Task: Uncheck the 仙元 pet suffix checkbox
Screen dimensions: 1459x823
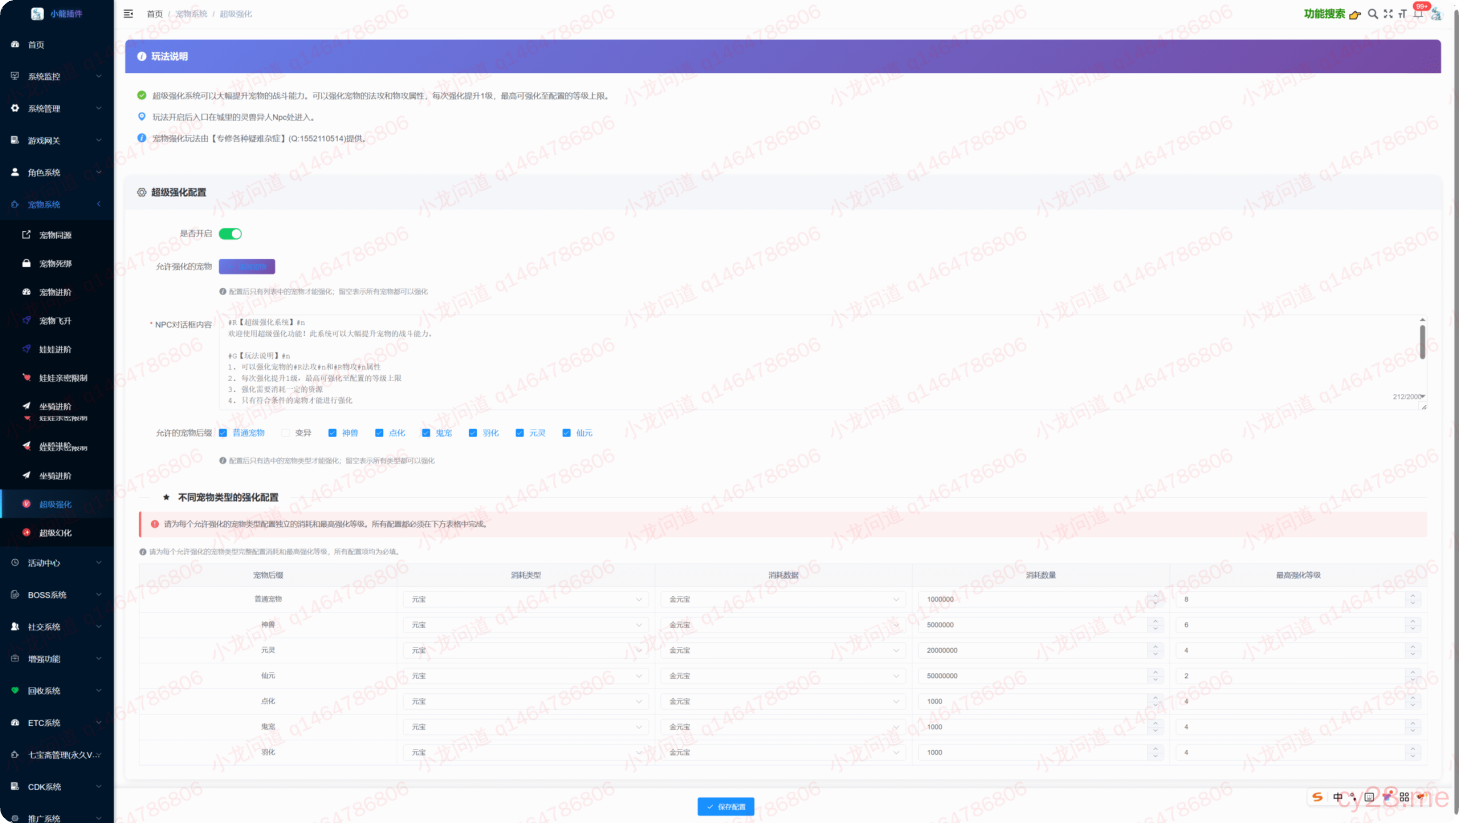Action: click(x=566, y=433)
